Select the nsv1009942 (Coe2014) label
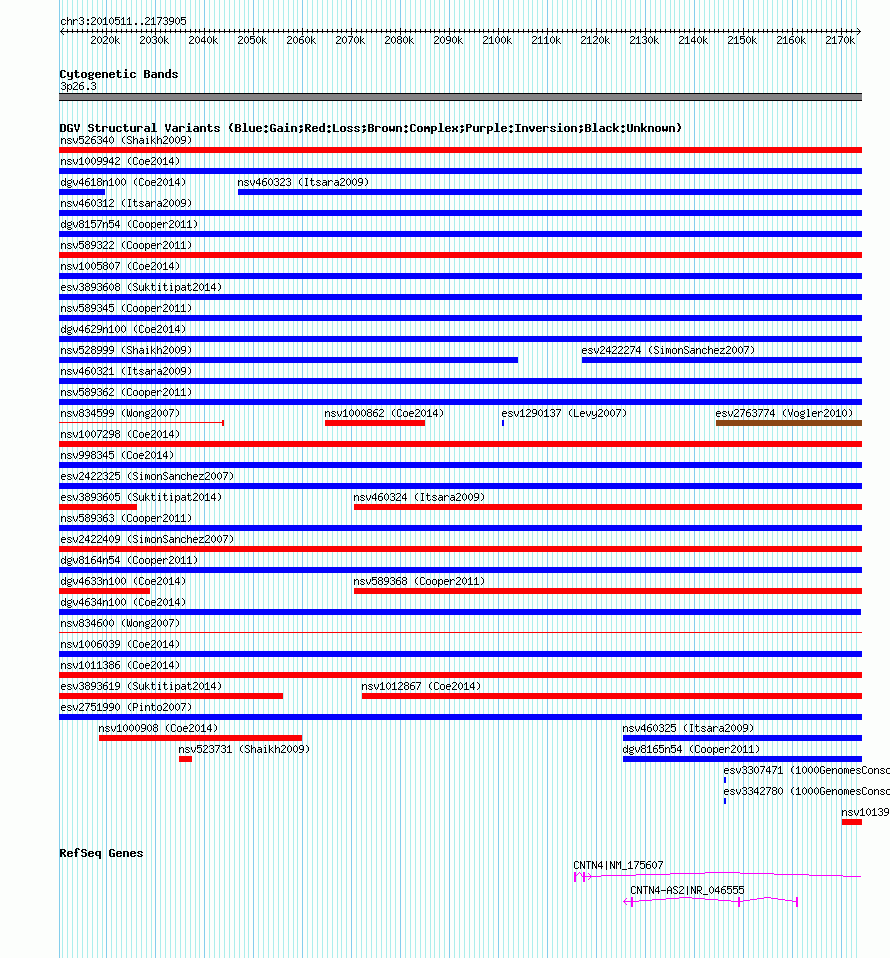Screen dimensions: 890x958 [x=120, y=161]
